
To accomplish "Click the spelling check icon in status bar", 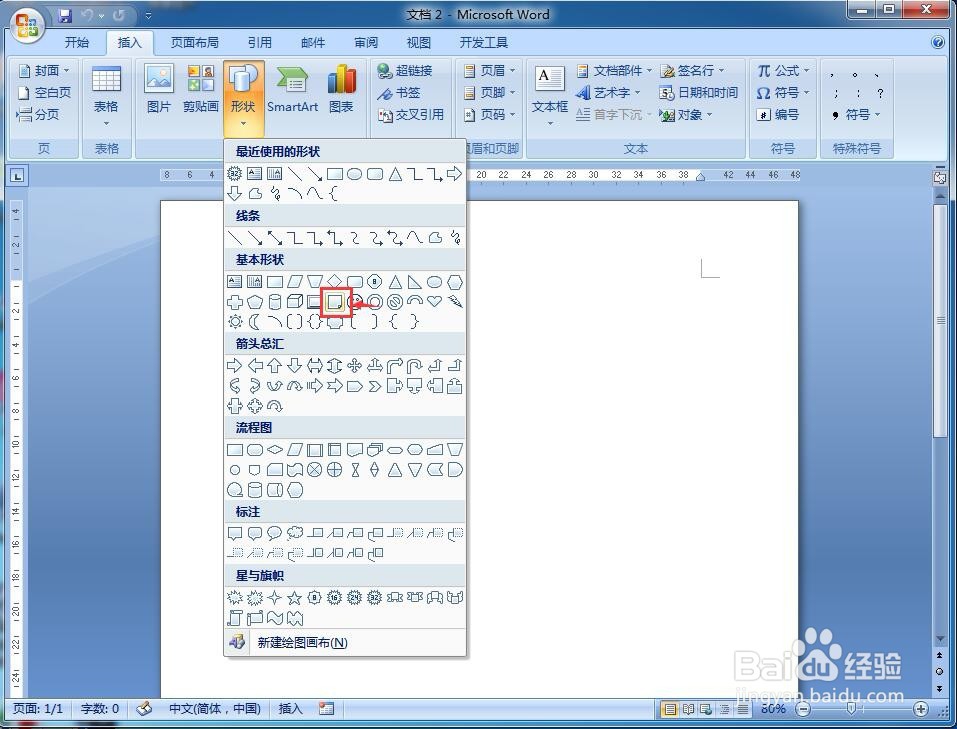I will pyautogui.click(x=144, y=708).
